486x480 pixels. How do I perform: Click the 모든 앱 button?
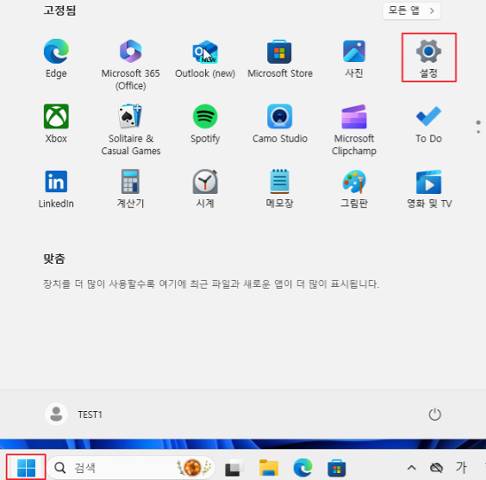pyautogui.click(x=411, y=11)
